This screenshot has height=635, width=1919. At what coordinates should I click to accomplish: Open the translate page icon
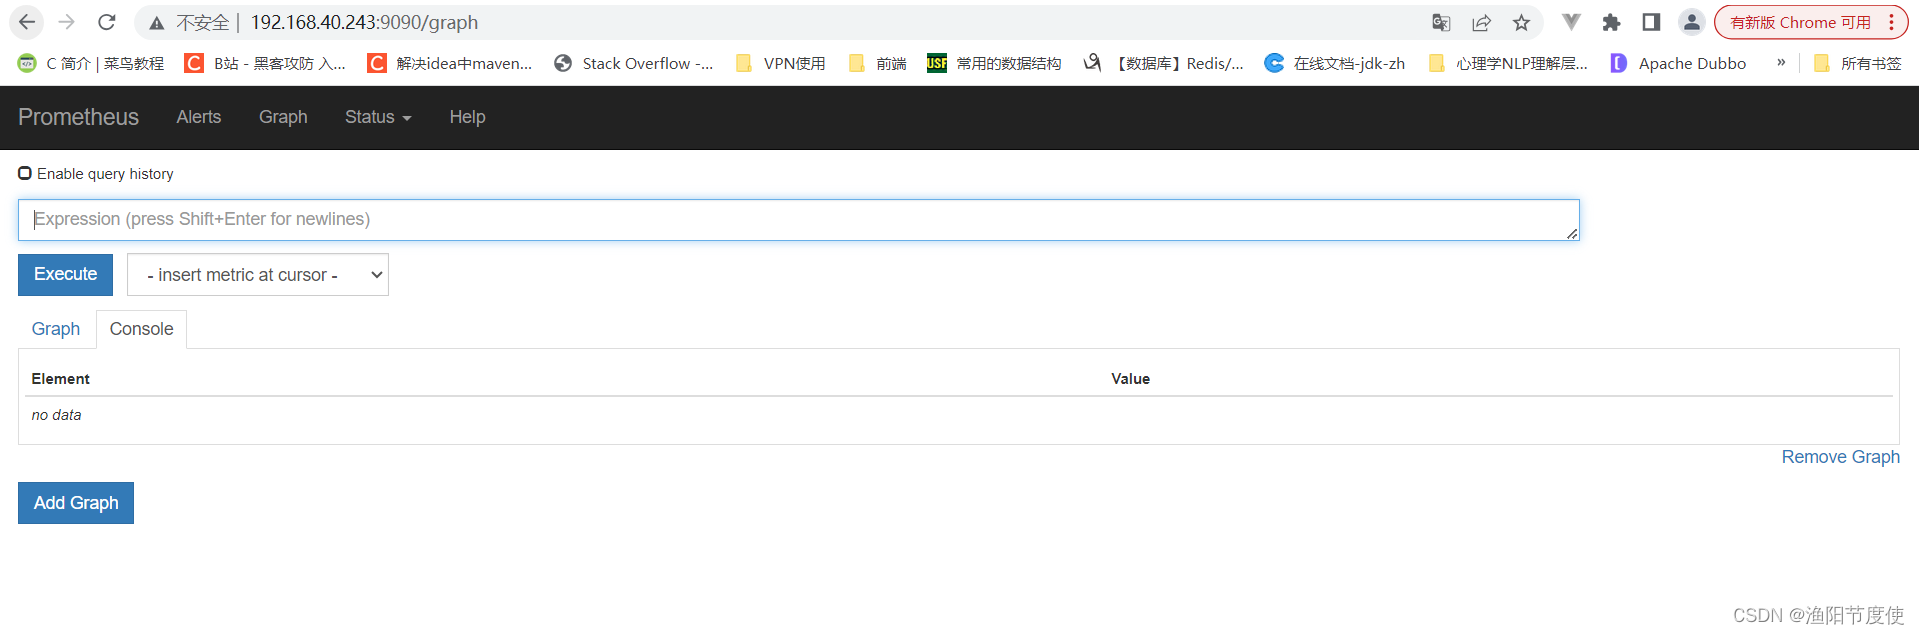coord(1441,22)
